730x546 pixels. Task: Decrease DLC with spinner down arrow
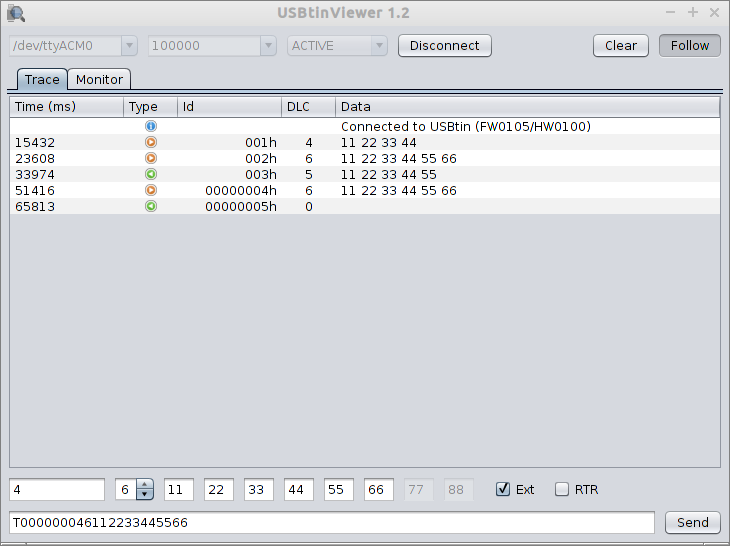coord(145,494)
